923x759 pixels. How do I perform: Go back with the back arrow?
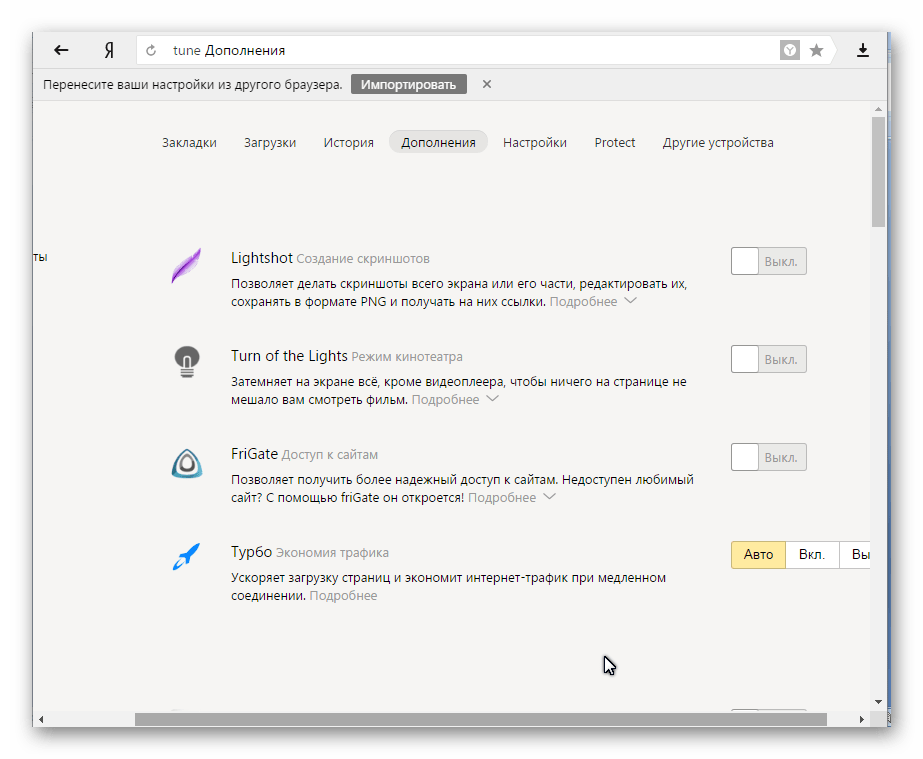click(61, 50)
